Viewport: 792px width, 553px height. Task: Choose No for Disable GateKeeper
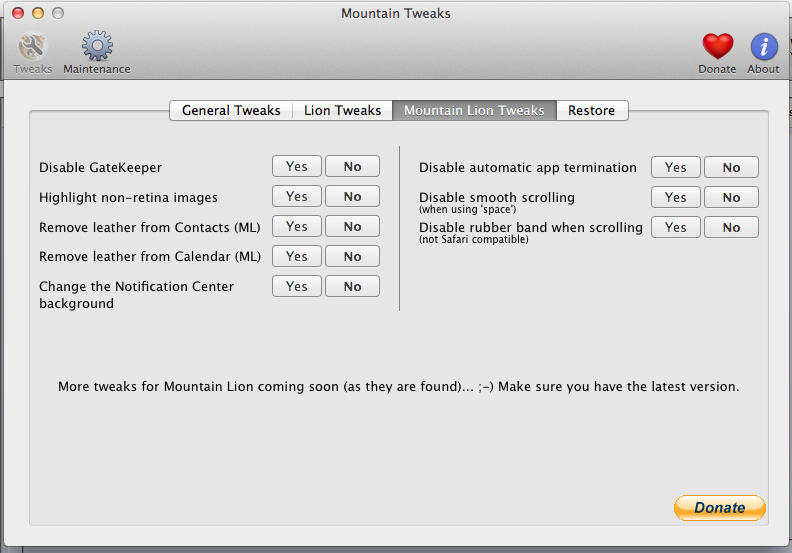point(352,166)
